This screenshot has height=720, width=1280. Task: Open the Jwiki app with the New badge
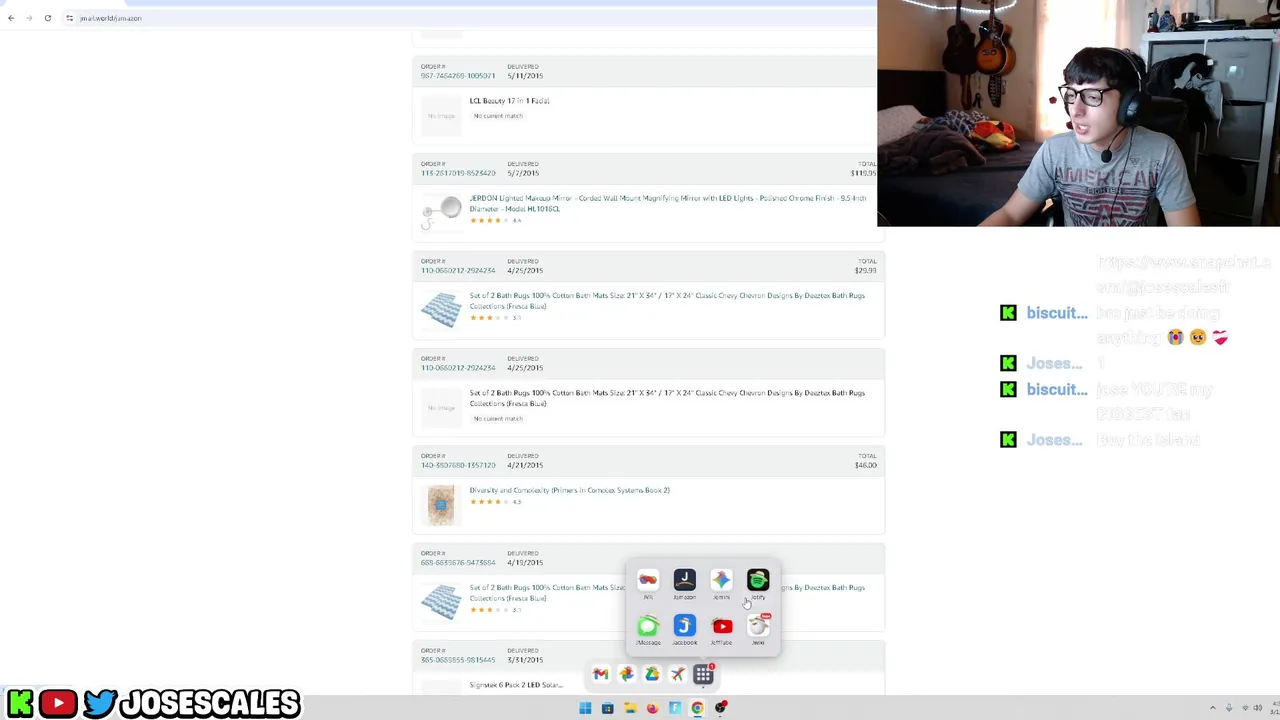click(759, 626)
